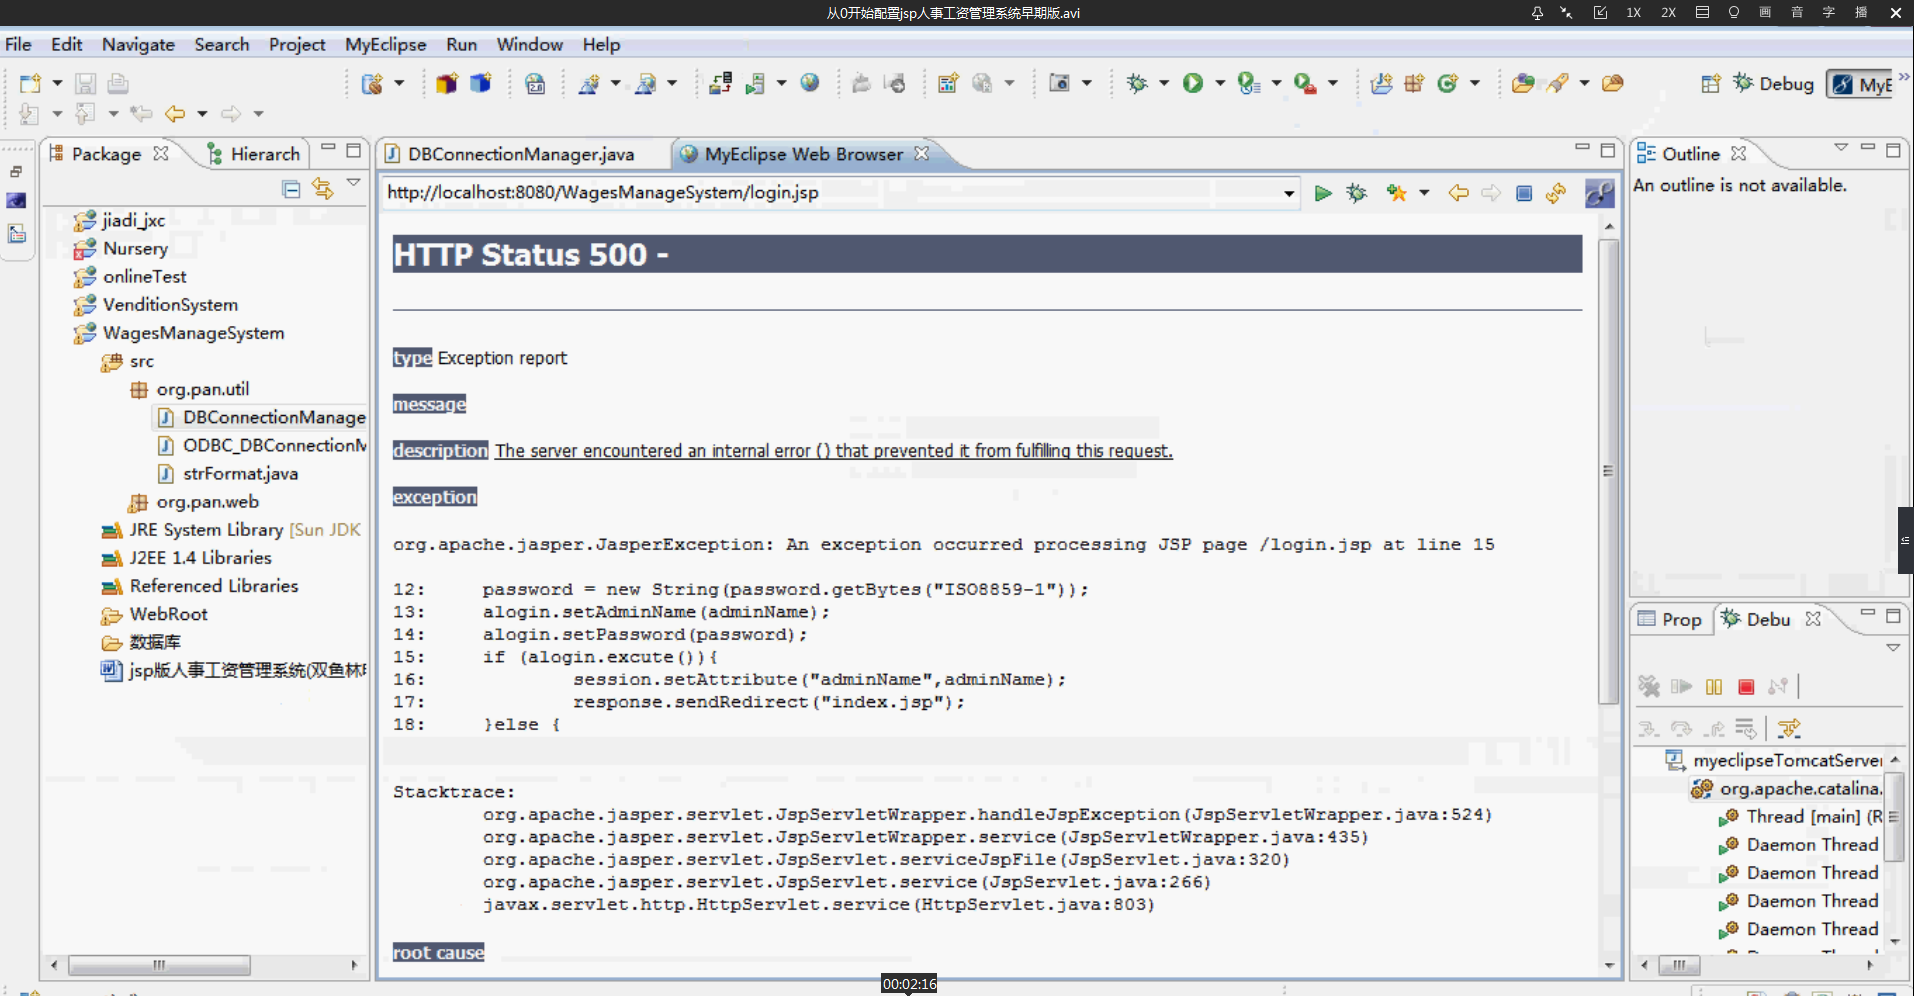This screenshot has height=996, width=1914.
Task: Click the Debug bug icon in main toolbar
Action: (1137, 83)
